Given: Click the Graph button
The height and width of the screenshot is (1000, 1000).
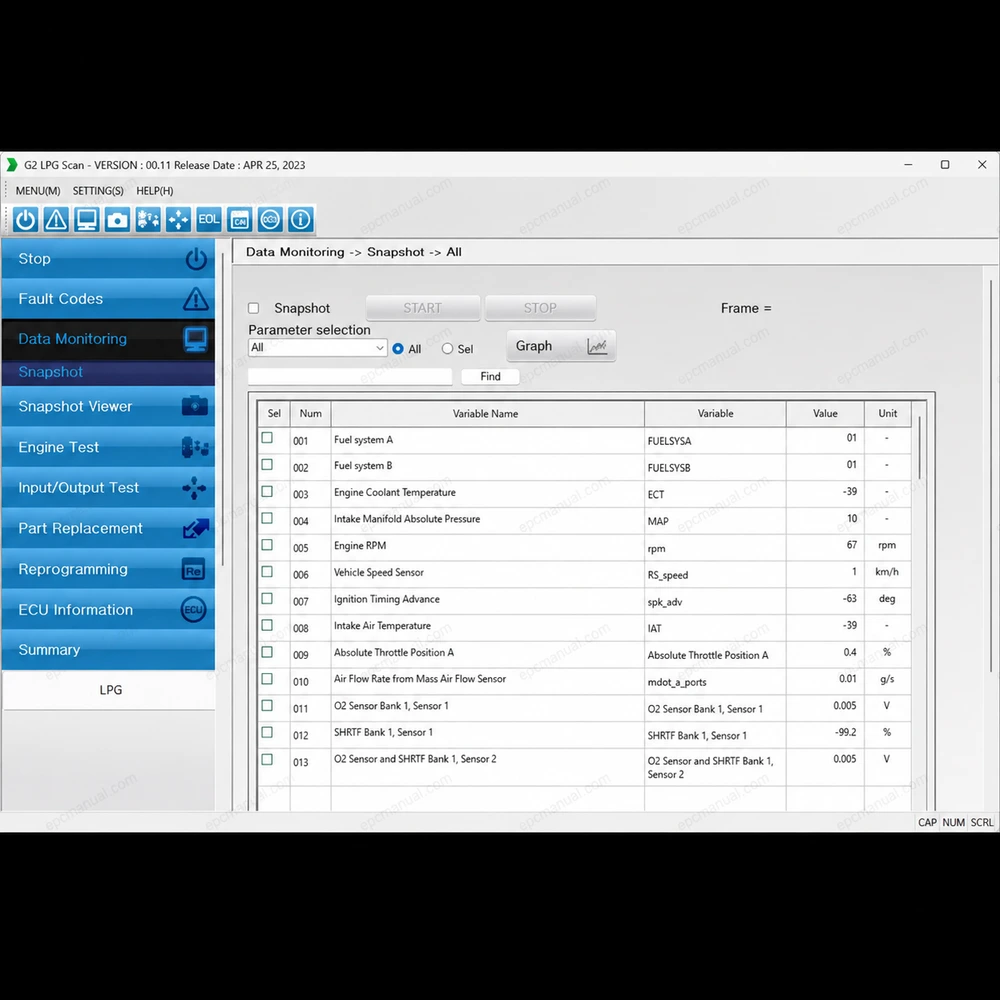Looking at the screenshot, I should tap(561, 346).
